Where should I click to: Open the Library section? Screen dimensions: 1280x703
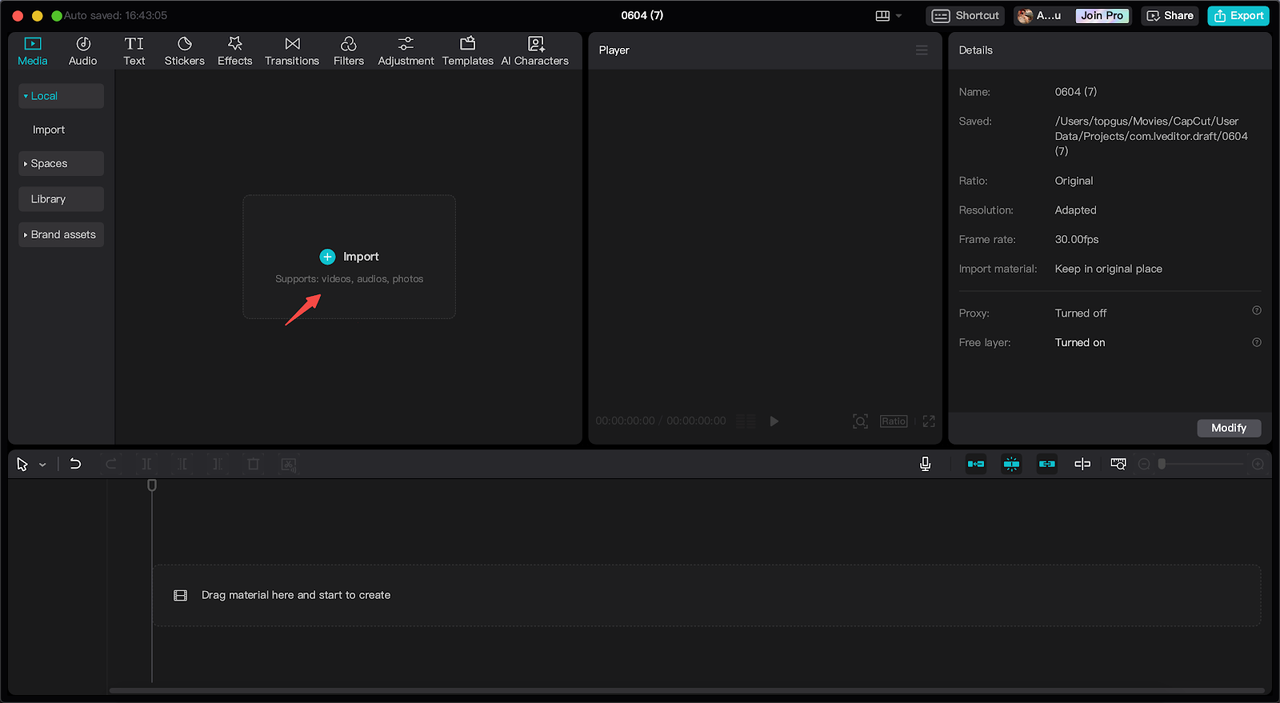61,199
